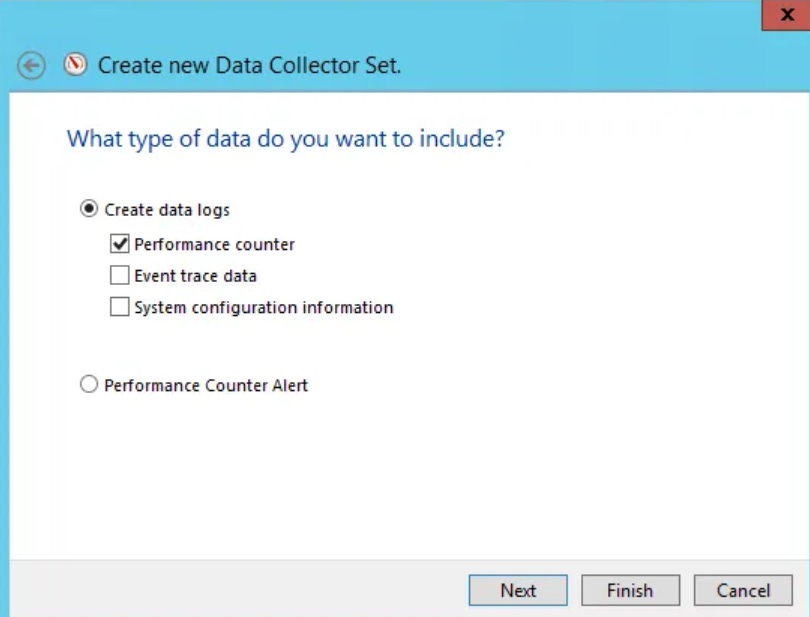Click the Finish button
The width and height of the screenshot is (810, 617).
(630, 590)
